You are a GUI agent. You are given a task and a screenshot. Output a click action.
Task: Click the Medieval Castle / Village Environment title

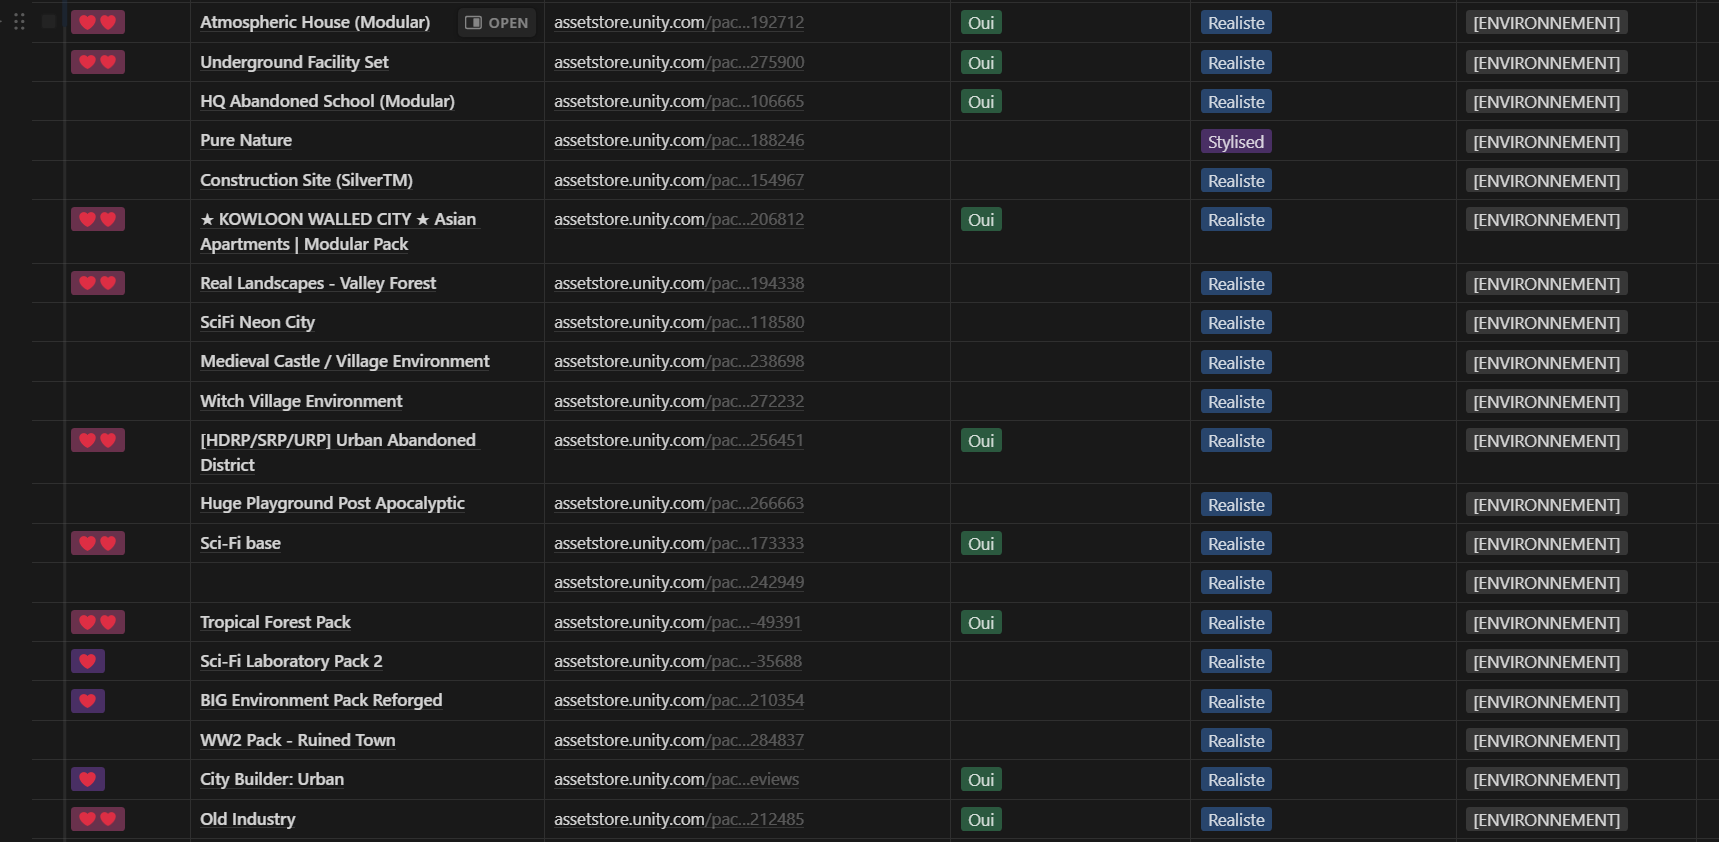345,361
